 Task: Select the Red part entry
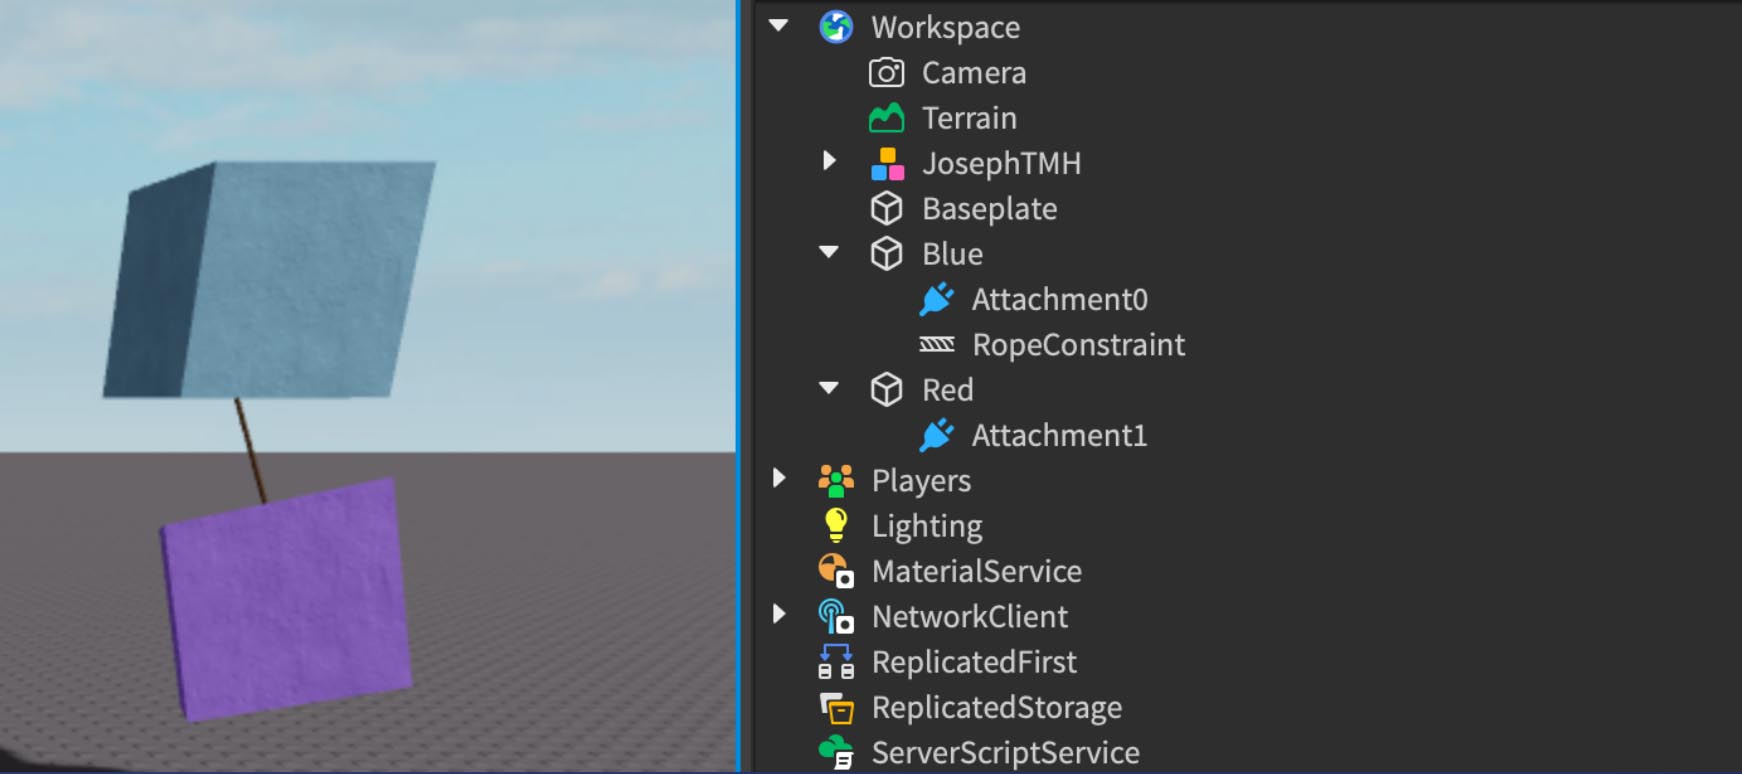pos(947,390)
